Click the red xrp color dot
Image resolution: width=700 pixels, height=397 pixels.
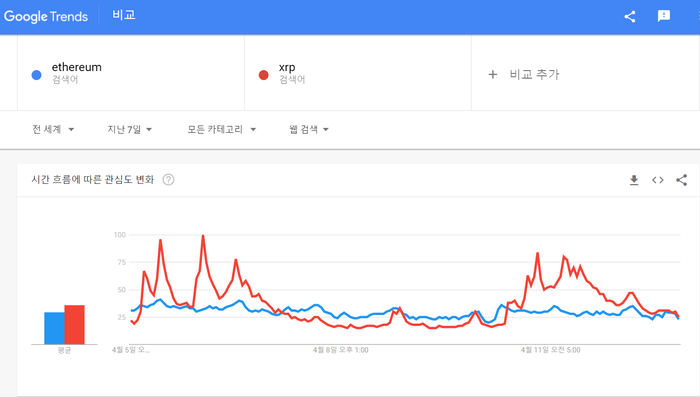click(x=263, y=75)
